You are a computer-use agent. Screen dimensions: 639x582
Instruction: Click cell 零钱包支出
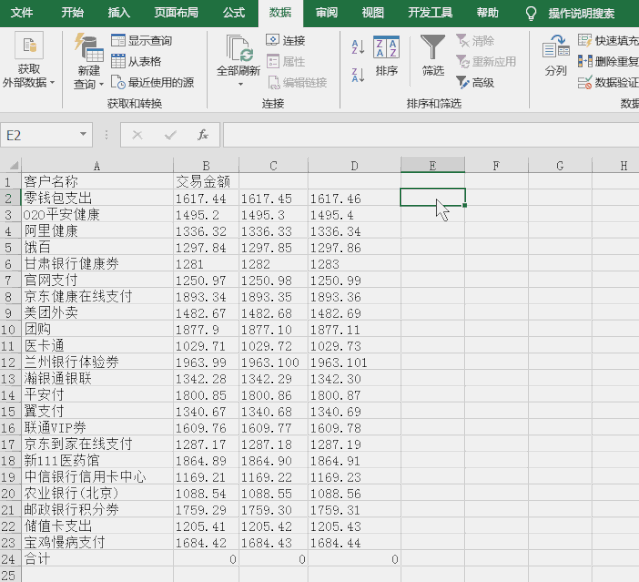97,198
